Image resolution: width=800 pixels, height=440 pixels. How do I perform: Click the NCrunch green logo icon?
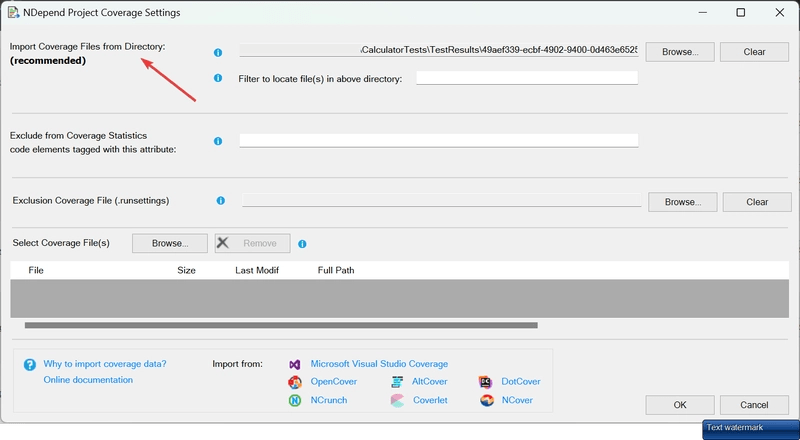(x=295, y=401)
